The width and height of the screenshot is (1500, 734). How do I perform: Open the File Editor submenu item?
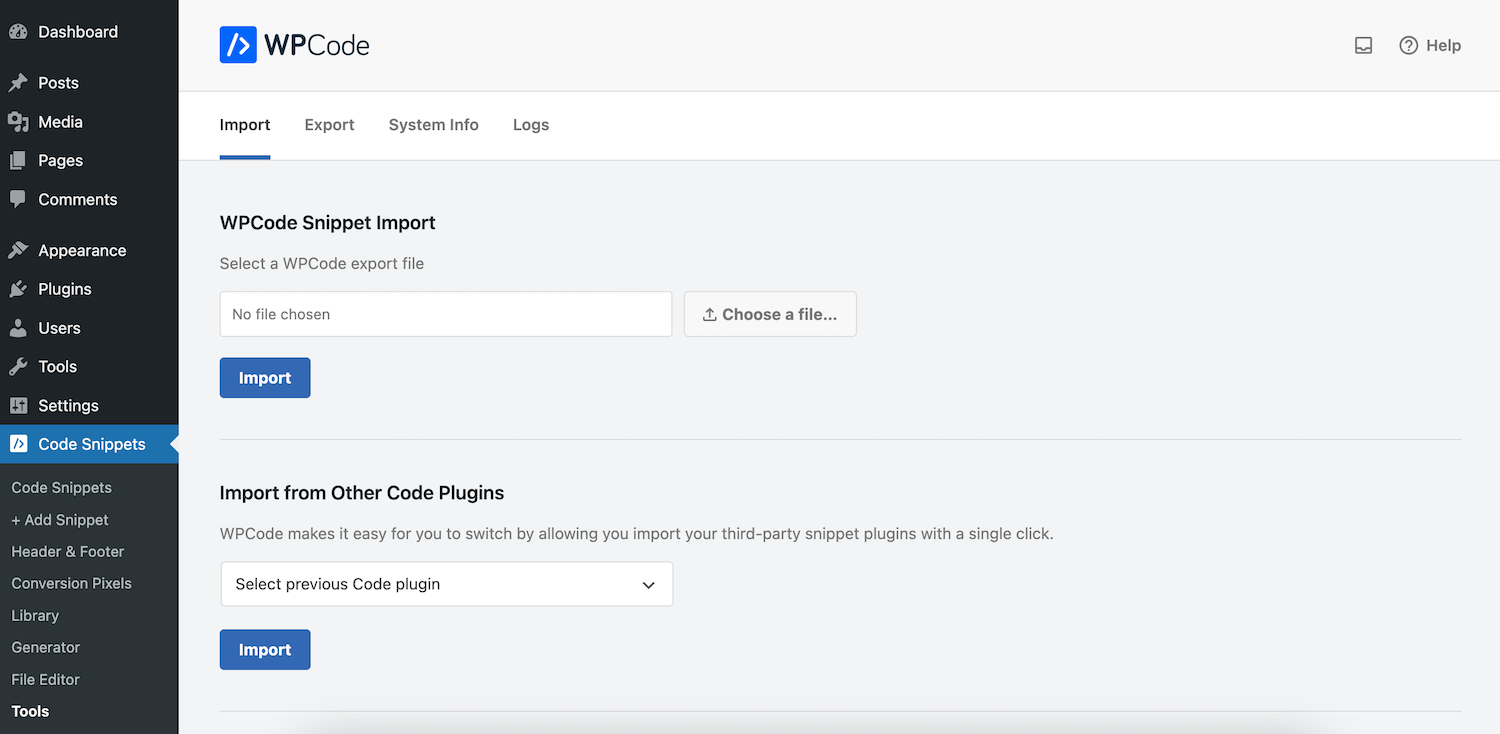(x=45, y=680)
